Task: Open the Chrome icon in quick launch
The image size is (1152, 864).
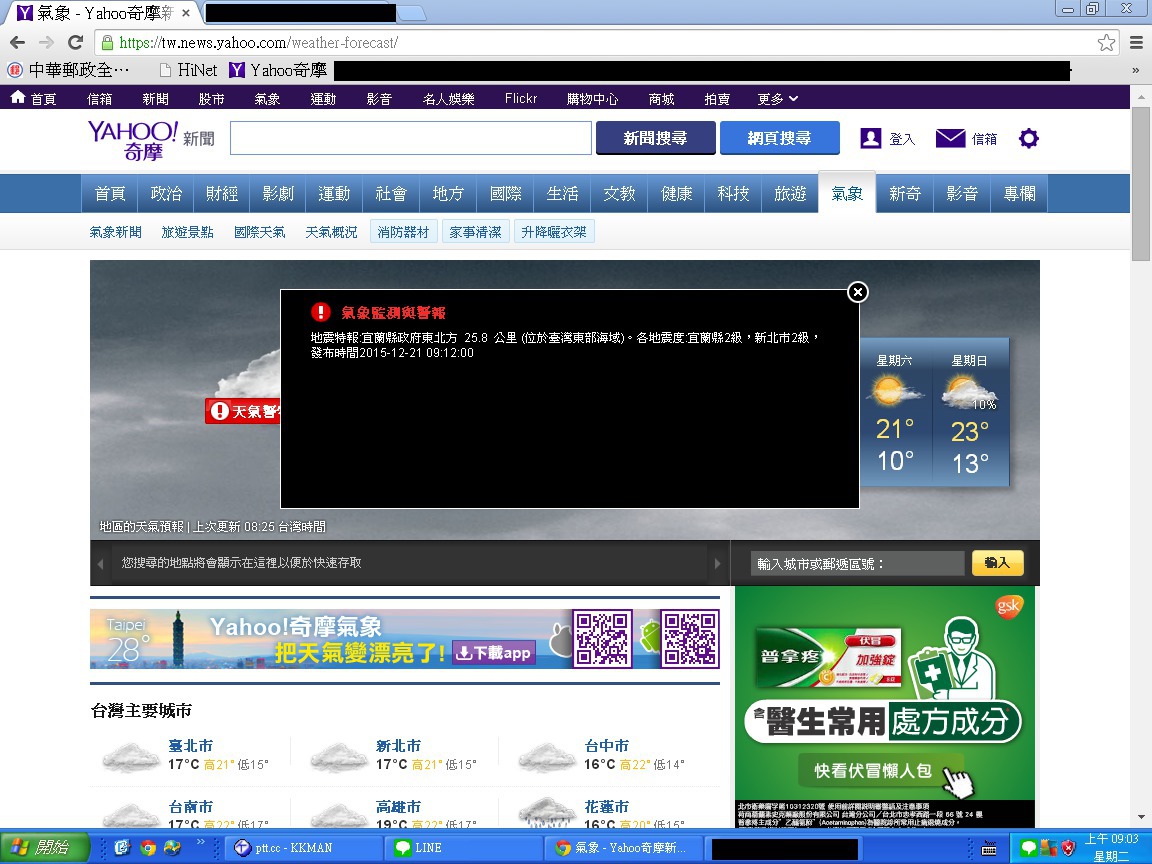Action: pyautogui.click(x=148, y=848)
